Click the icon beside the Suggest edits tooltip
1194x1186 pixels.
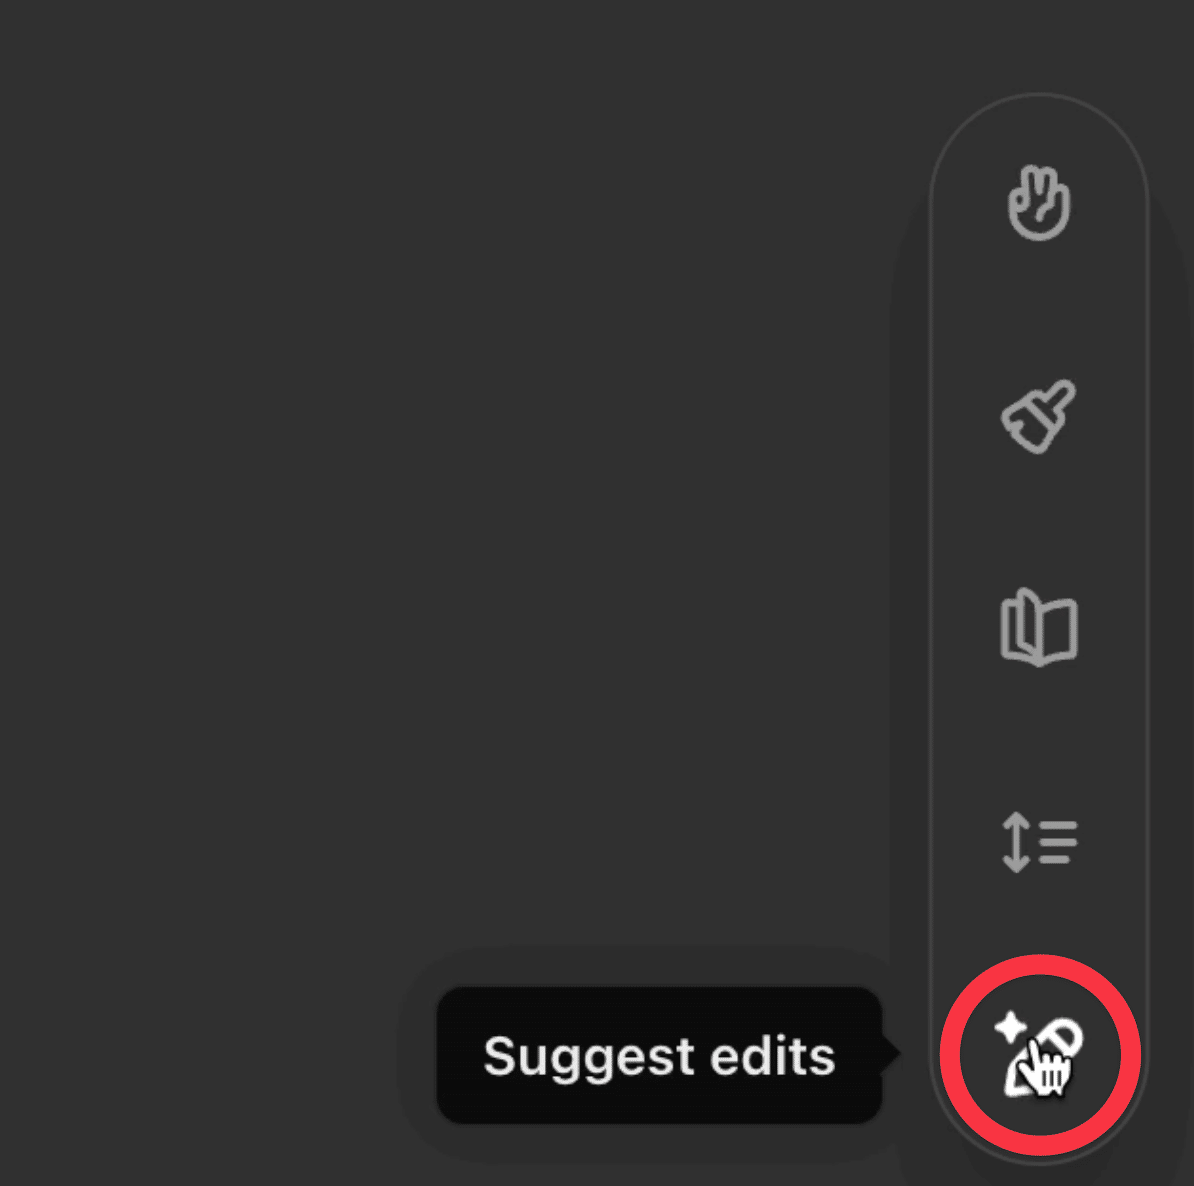point(1039,1055)
